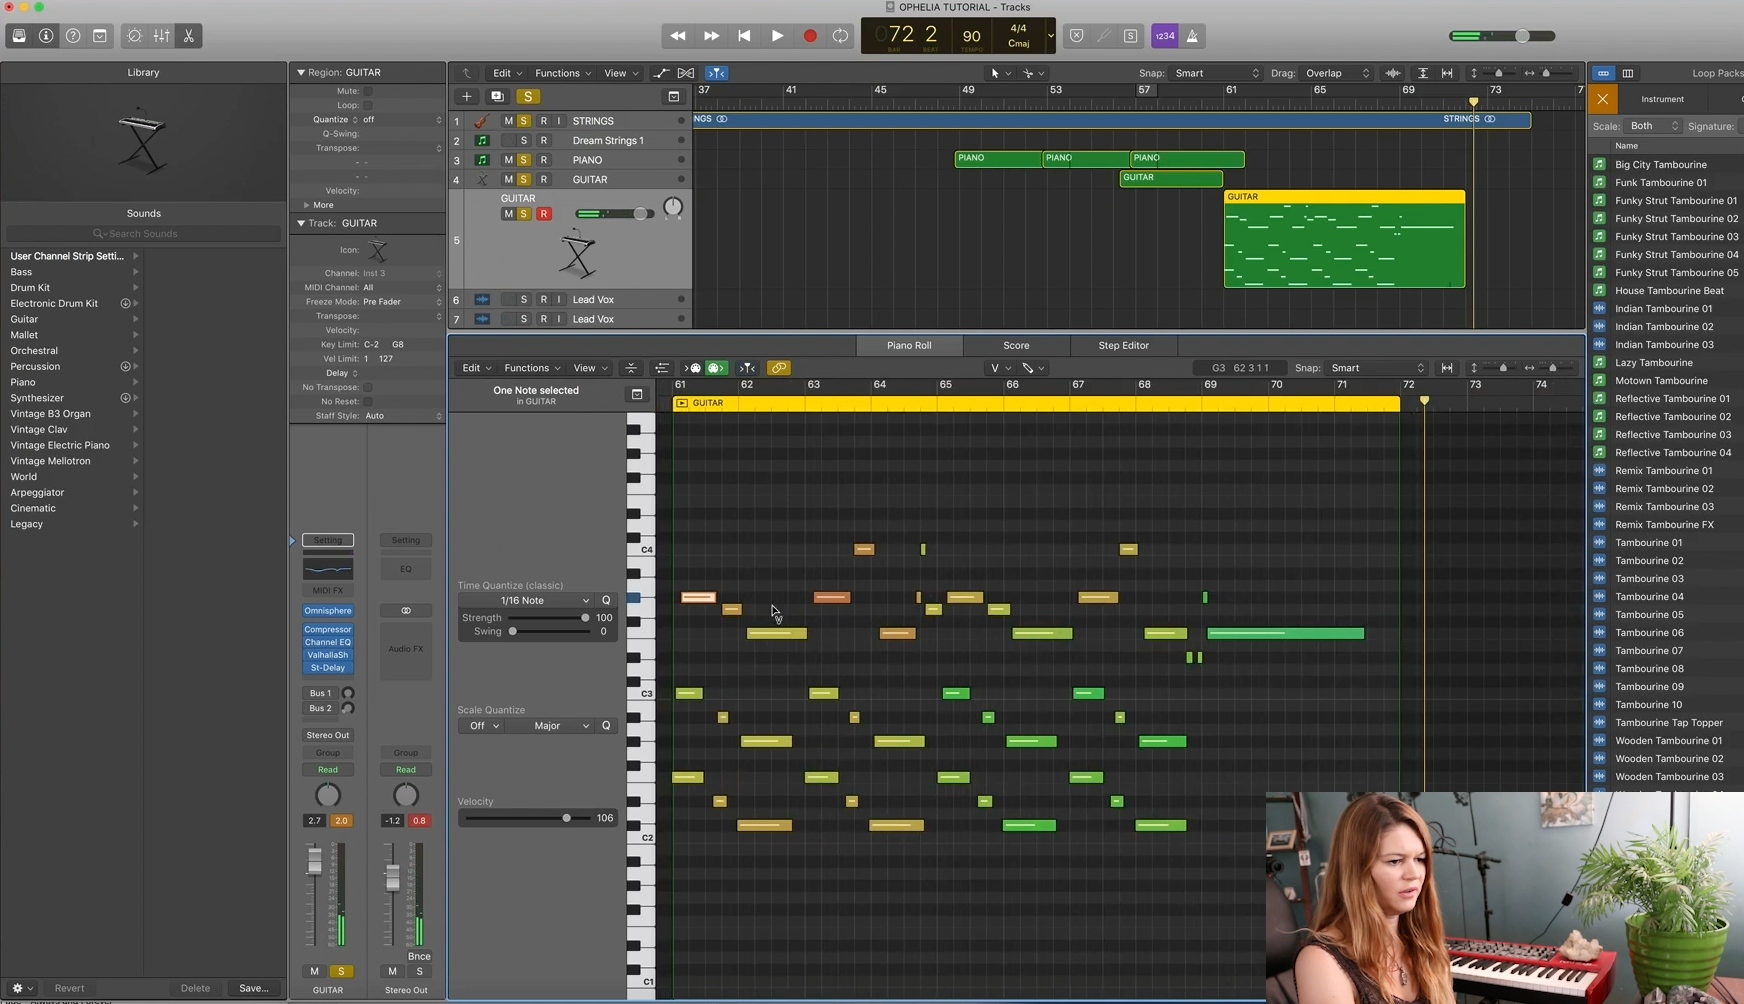
Task: Rewind the playhead
Action: (x=678, y=36)
